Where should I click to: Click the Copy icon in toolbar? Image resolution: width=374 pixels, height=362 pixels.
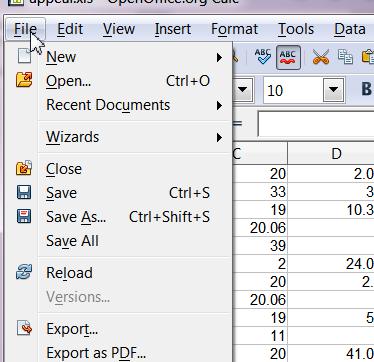click(x=345, y=57)
